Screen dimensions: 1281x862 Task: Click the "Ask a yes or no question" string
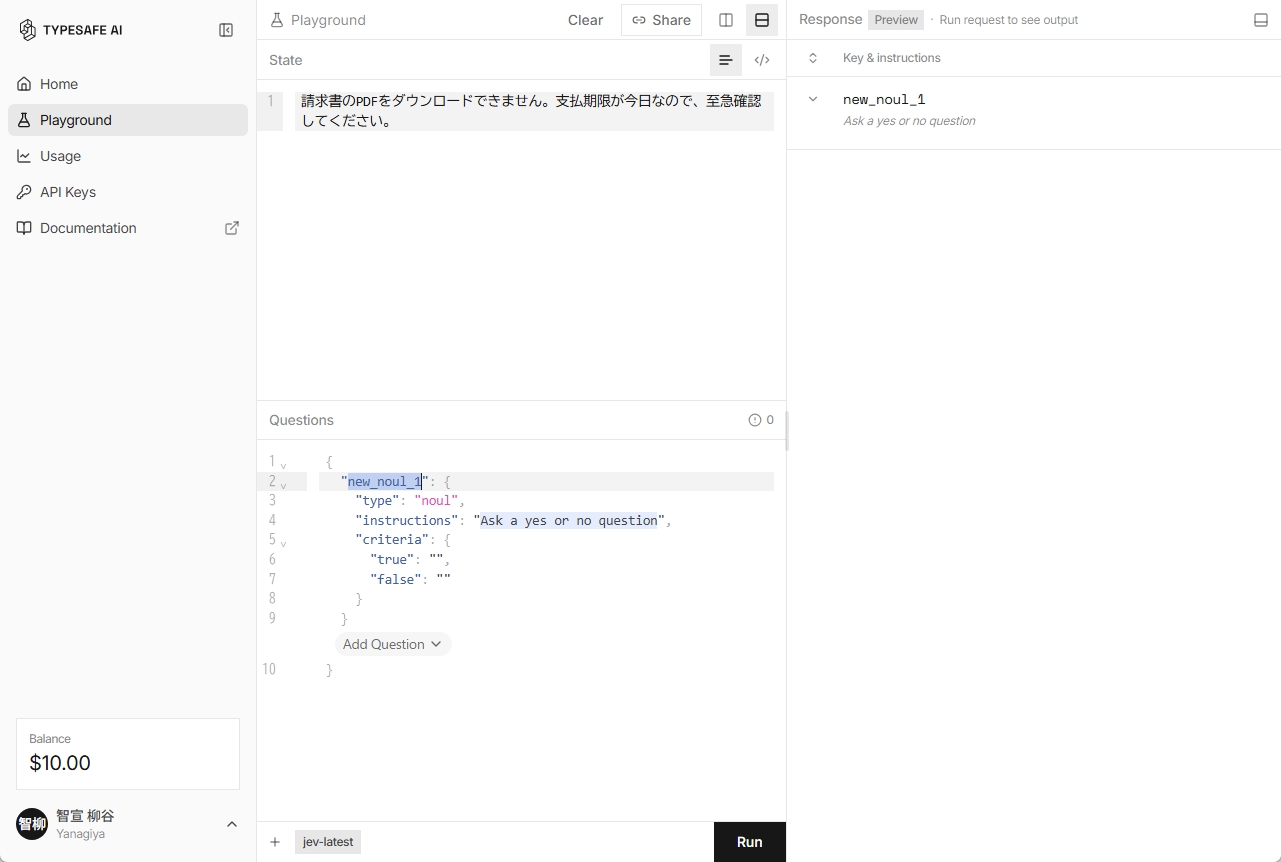click(569, 520)
